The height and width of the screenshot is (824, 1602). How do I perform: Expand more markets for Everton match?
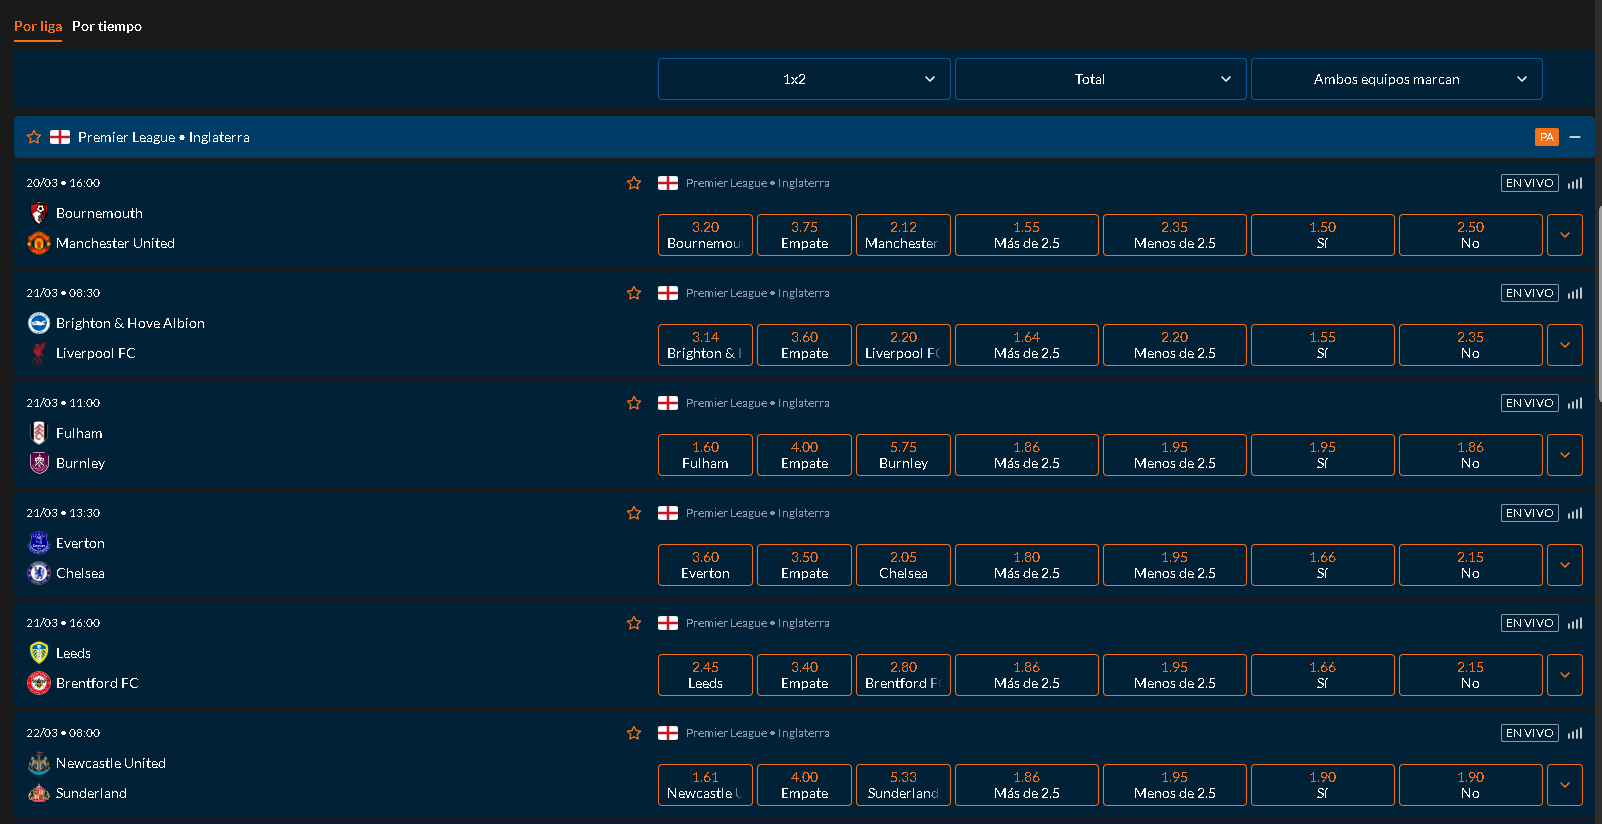click(1565, 565)
